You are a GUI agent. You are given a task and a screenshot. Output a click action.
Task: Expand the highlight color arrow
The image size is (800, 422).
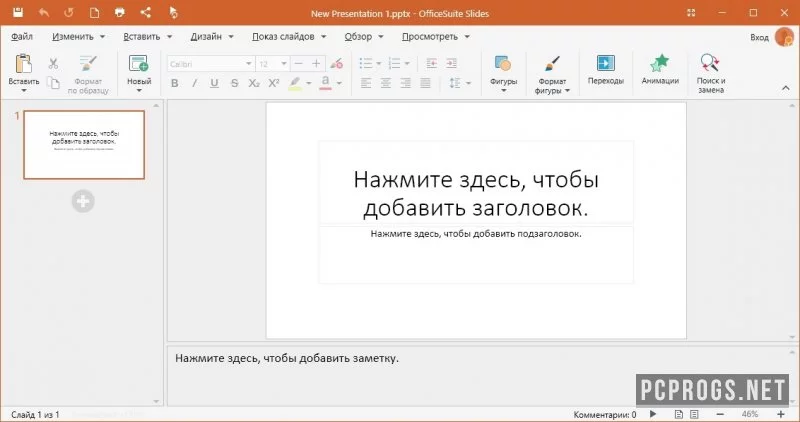309,83
